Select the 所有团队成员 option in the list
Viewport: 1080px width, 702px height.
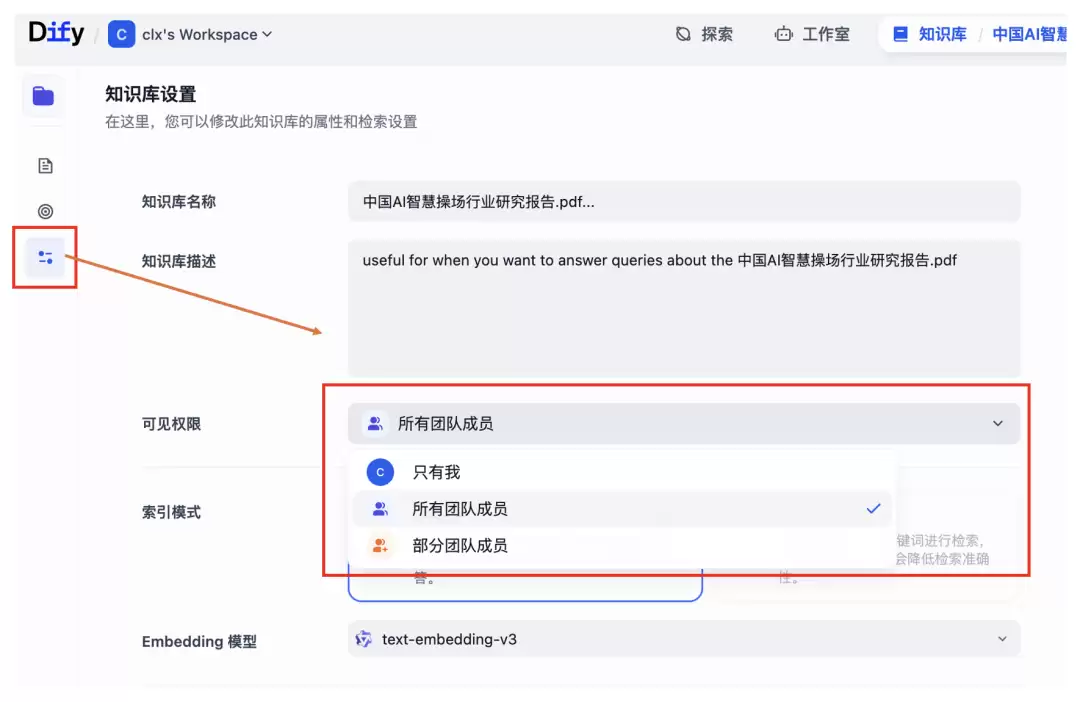coord(623,509)
